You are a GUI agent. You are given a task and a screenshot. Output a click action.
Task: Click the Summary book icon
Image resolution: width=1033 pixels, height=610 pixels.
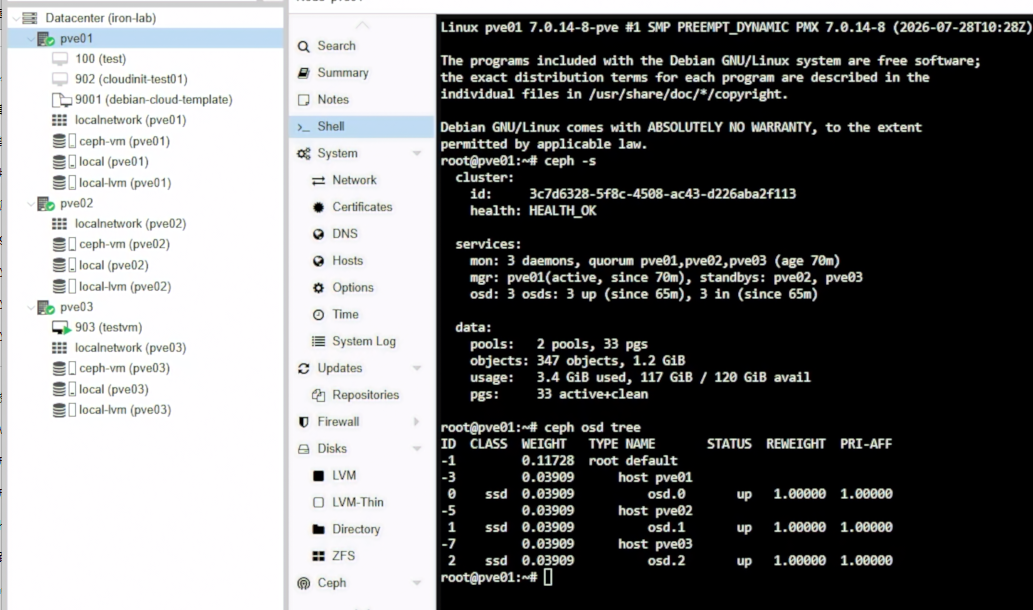click(304, 72)
